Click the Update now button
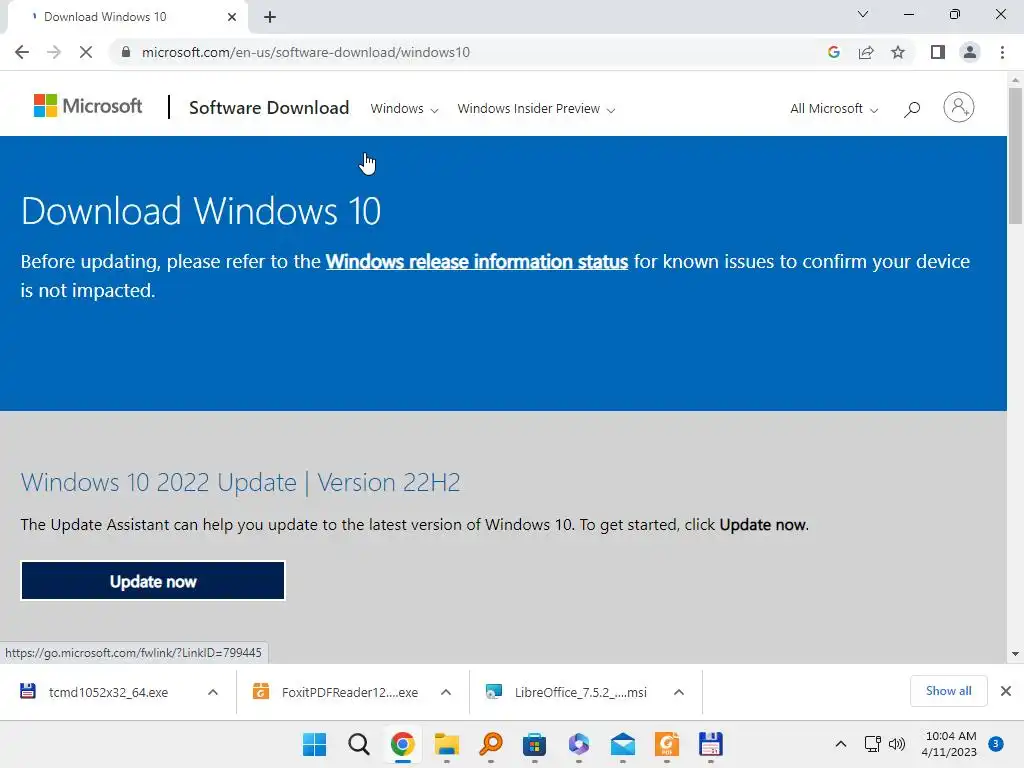This screenshot has height=768, width=1024. tap(153, 581)
